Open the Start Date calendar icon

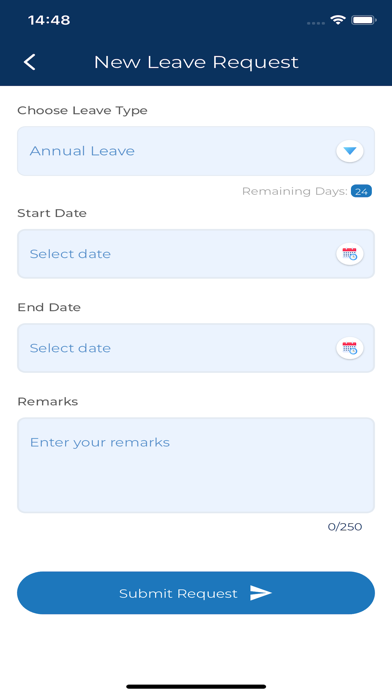350,254
